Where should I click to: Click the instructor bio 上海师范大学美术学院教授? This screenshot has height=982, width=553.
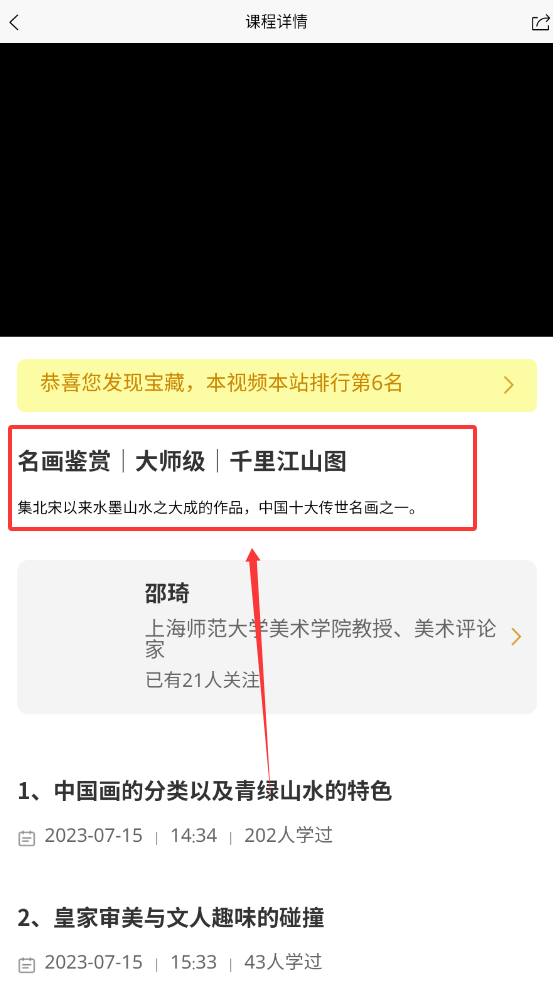(x=321, y=638)
